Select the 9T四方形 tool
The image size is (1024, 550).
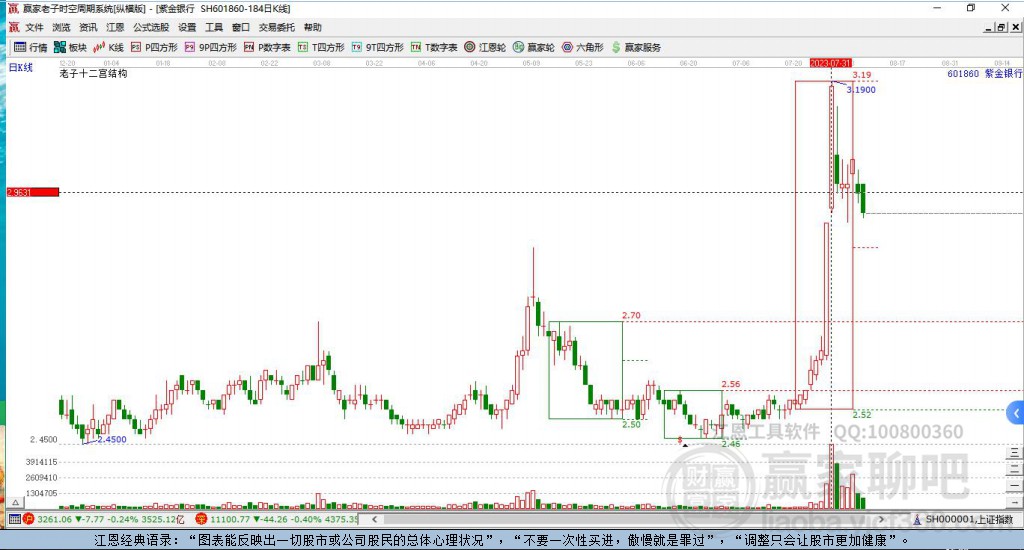pyautogui.click(x=377, y=47)
